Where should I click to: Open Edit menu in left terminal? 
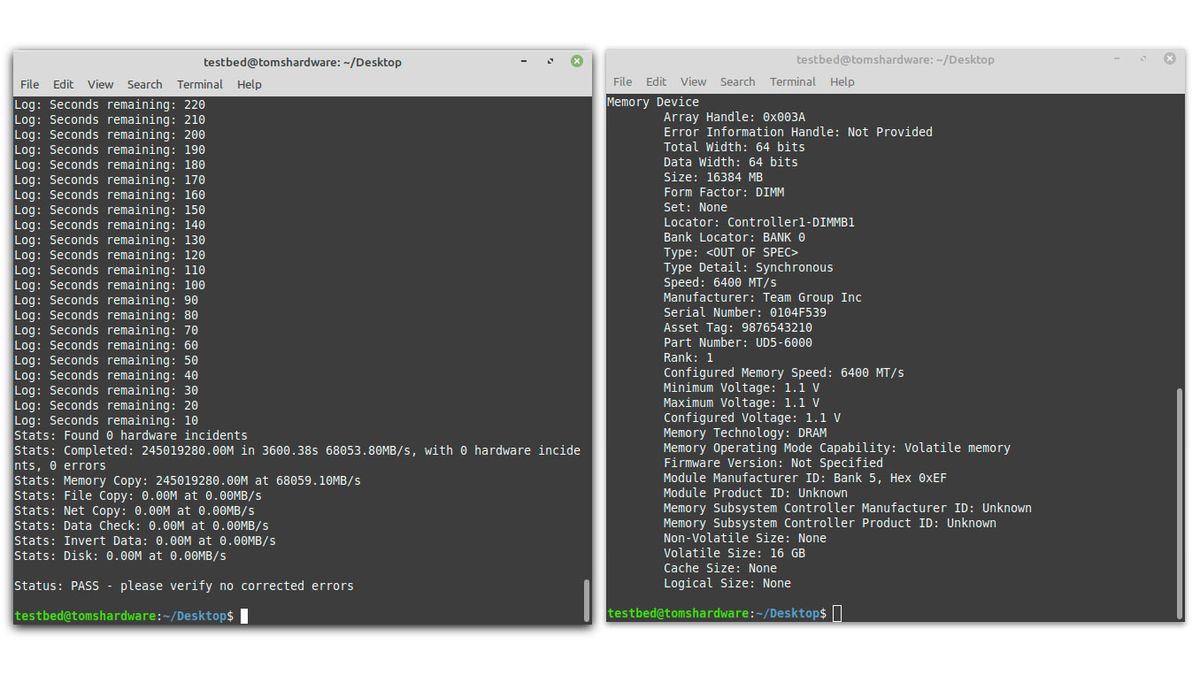[63, 85]
